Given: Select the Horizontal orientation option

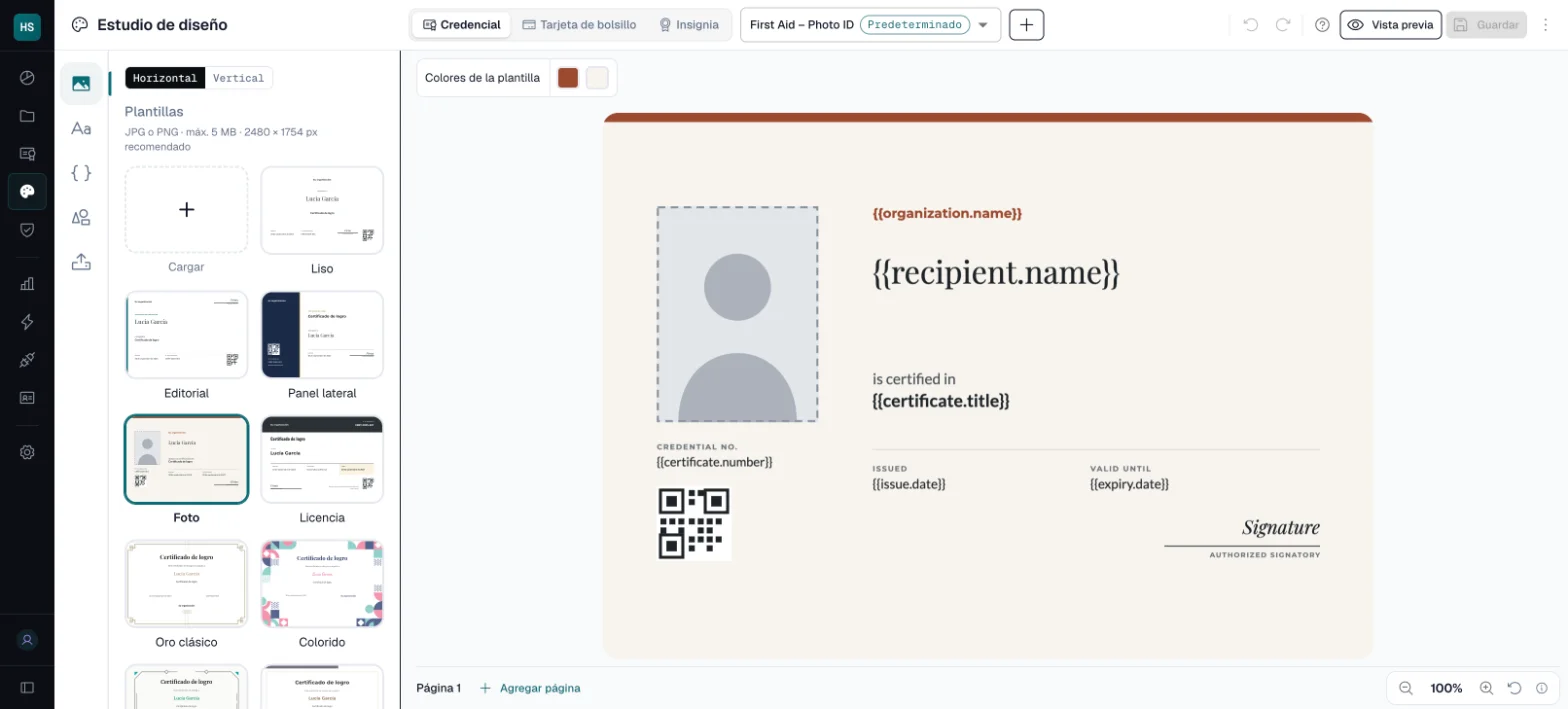Looking at the screenshot, I should point(165,78).
